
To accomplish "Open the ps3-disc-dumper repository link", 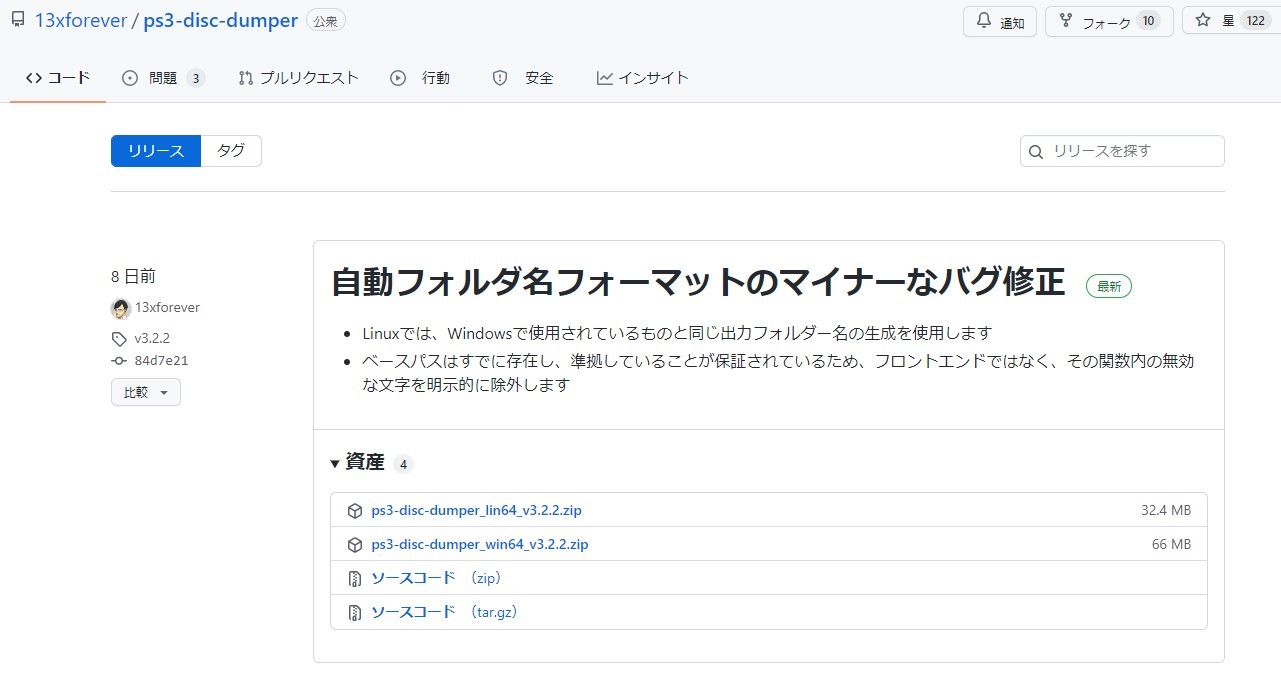I will click(220, 21).
